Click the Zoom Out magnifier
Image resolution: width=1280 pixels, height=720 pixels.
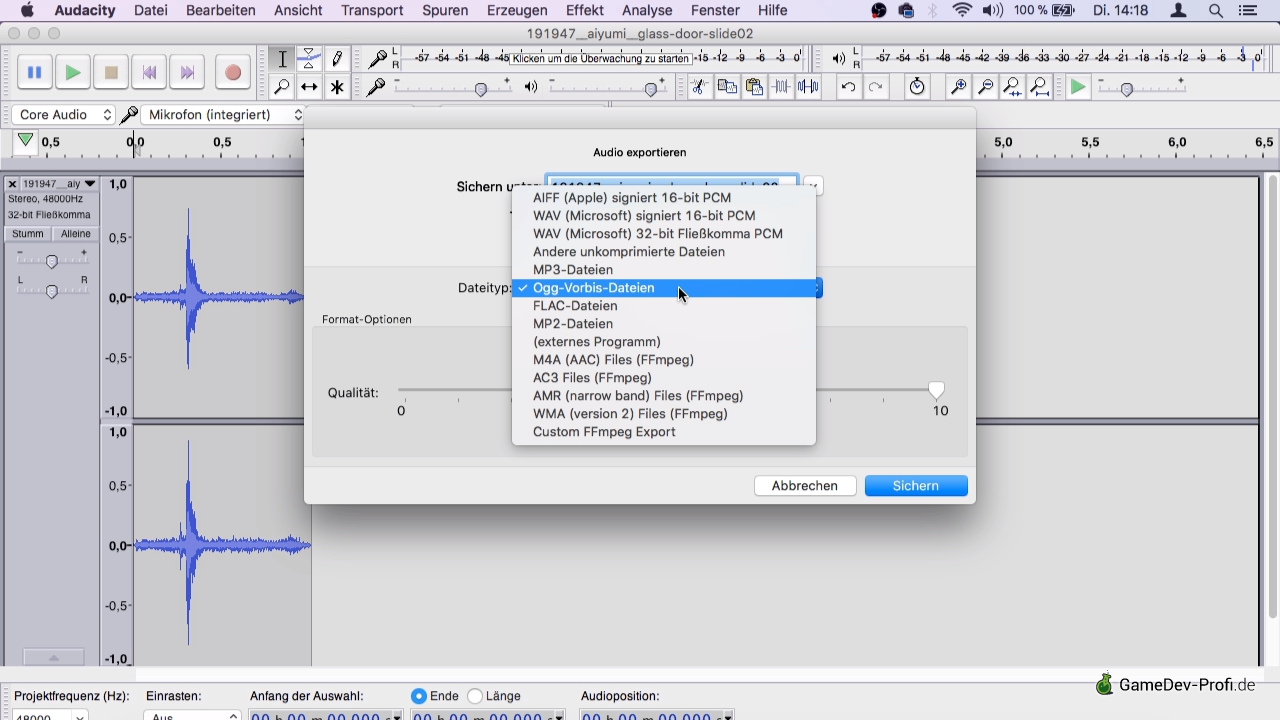(x=985, y=87)
